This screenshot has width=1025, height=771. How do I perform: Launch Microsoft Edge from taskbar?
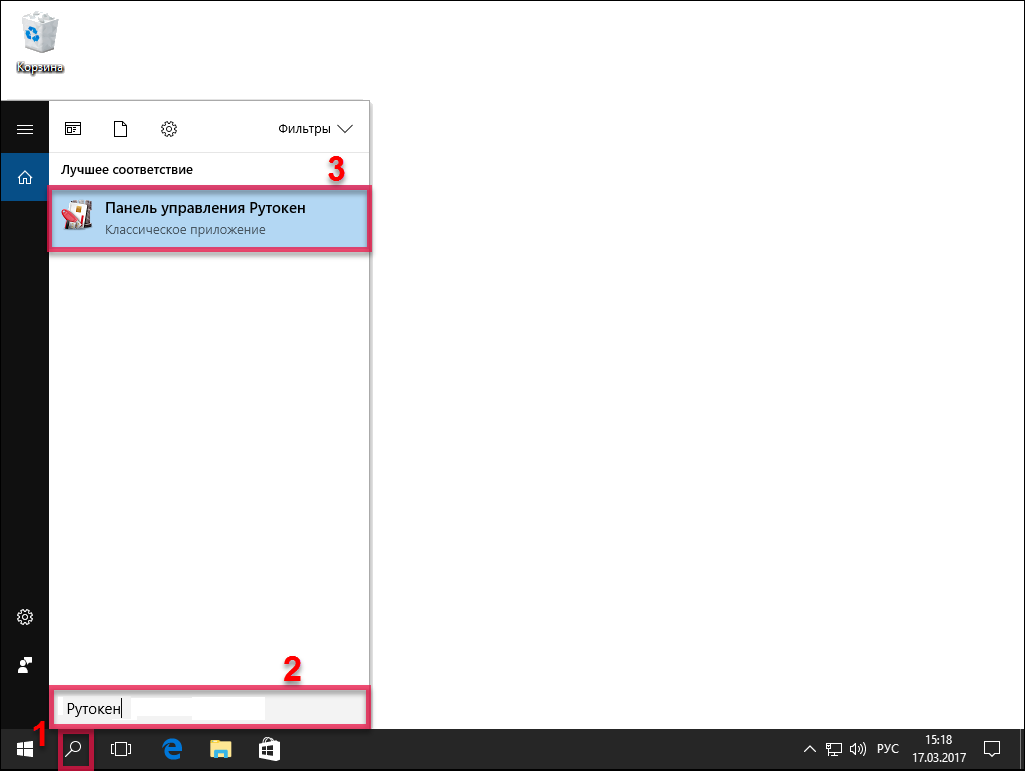coord(172,749)
